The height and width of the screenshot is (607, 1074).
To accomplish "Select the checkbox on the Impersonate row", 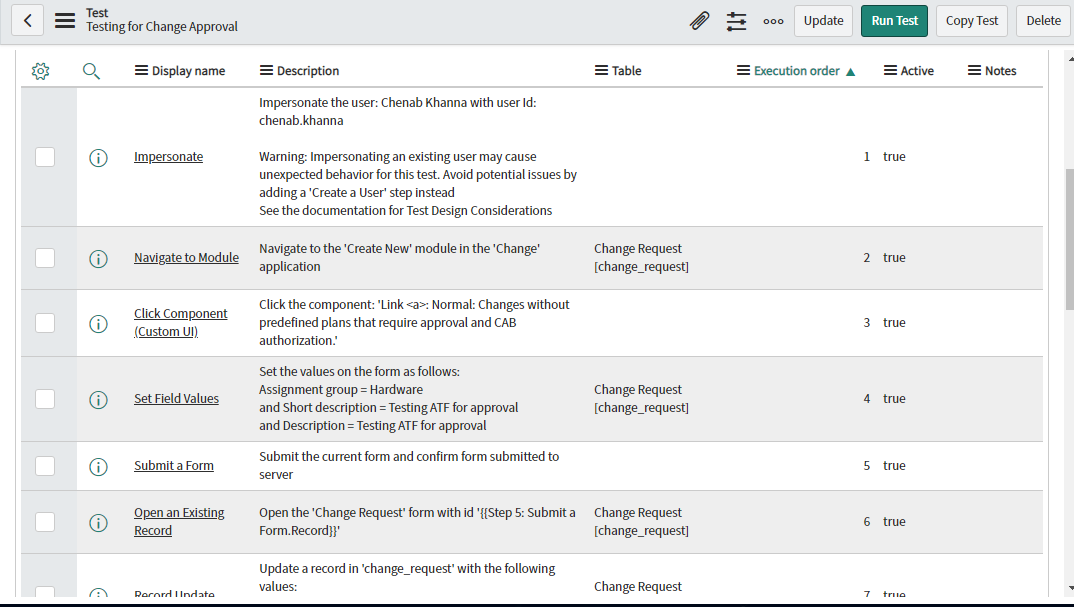I will (x=44, y=157).
